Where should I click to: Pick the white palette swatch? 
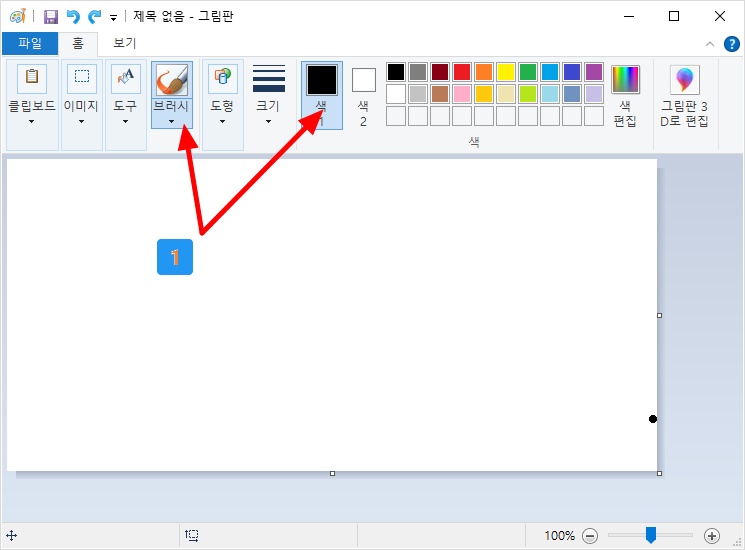click(x=396, y=94)
